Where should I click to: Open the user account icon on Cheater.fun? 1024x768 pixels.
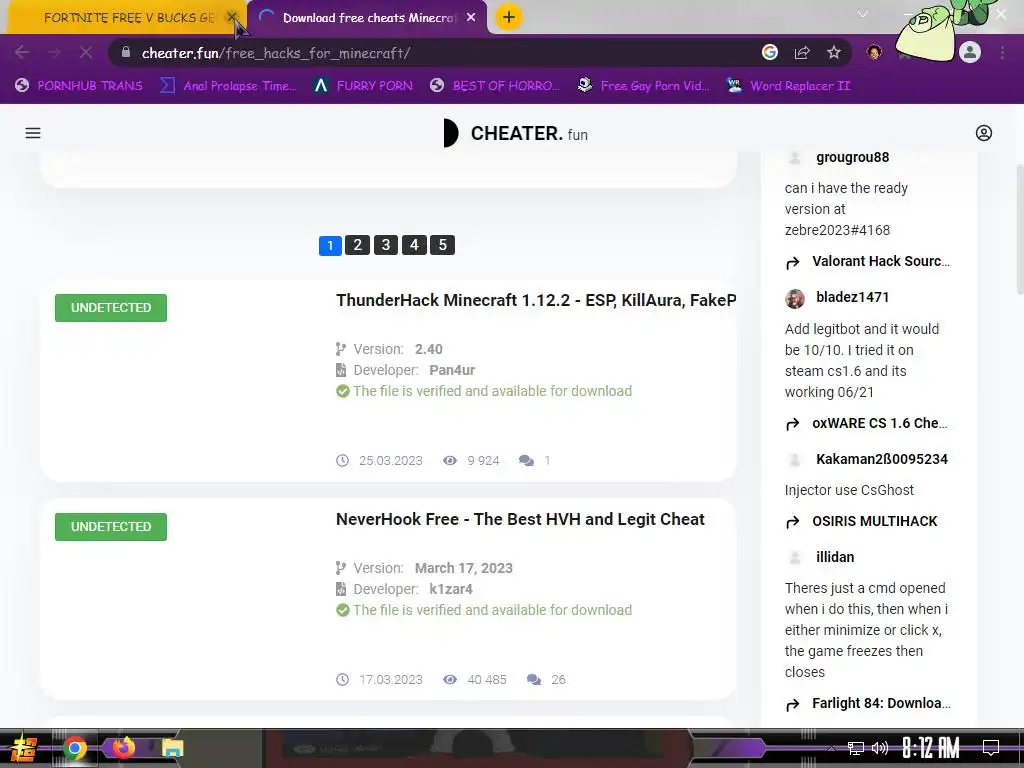pyautogui.click(x=984, y=133)
